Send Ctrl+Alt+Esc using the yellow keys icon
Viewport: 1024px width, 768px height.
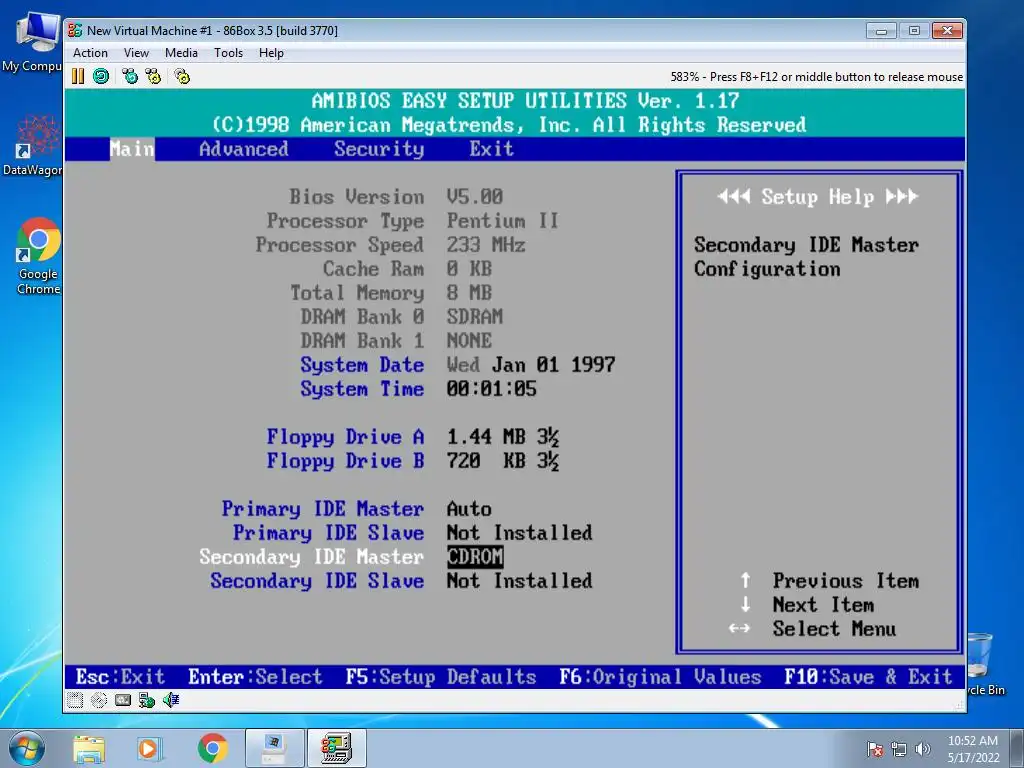153,76
